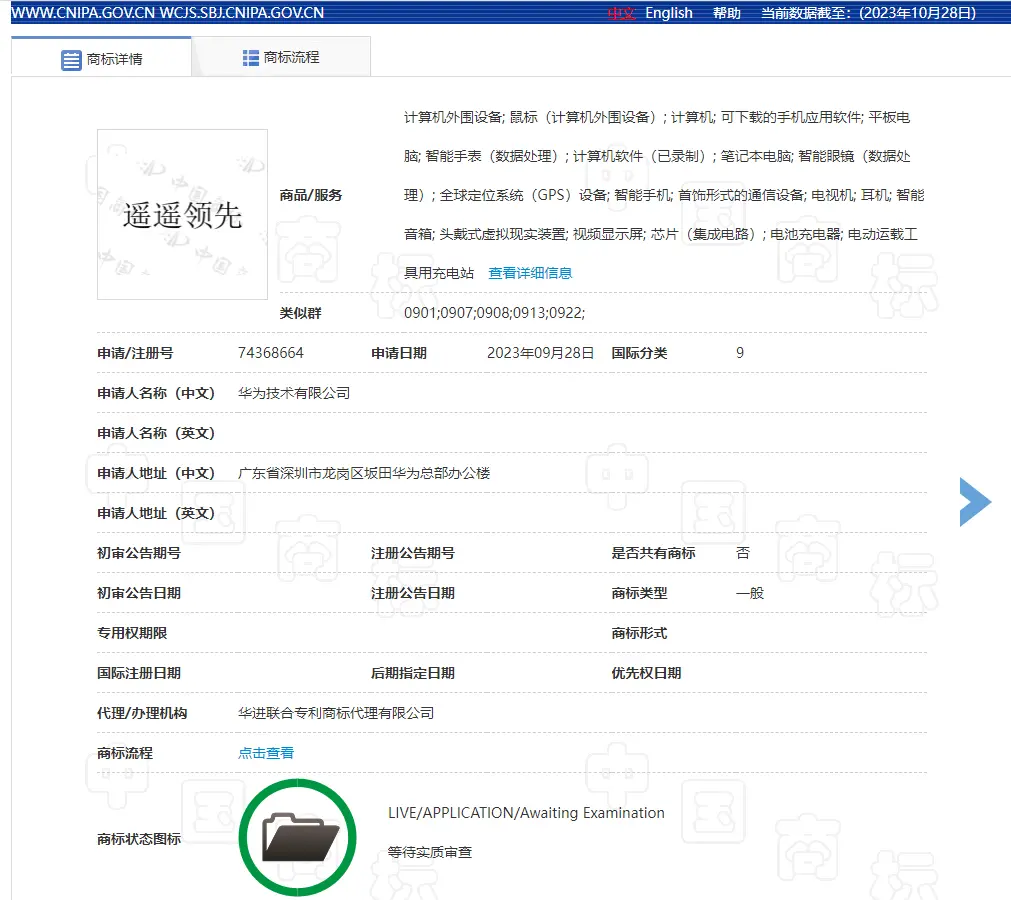Click 点击查看 link beside 商标流程
This screenshot has height=900, width=1011.
pos(266,753)
